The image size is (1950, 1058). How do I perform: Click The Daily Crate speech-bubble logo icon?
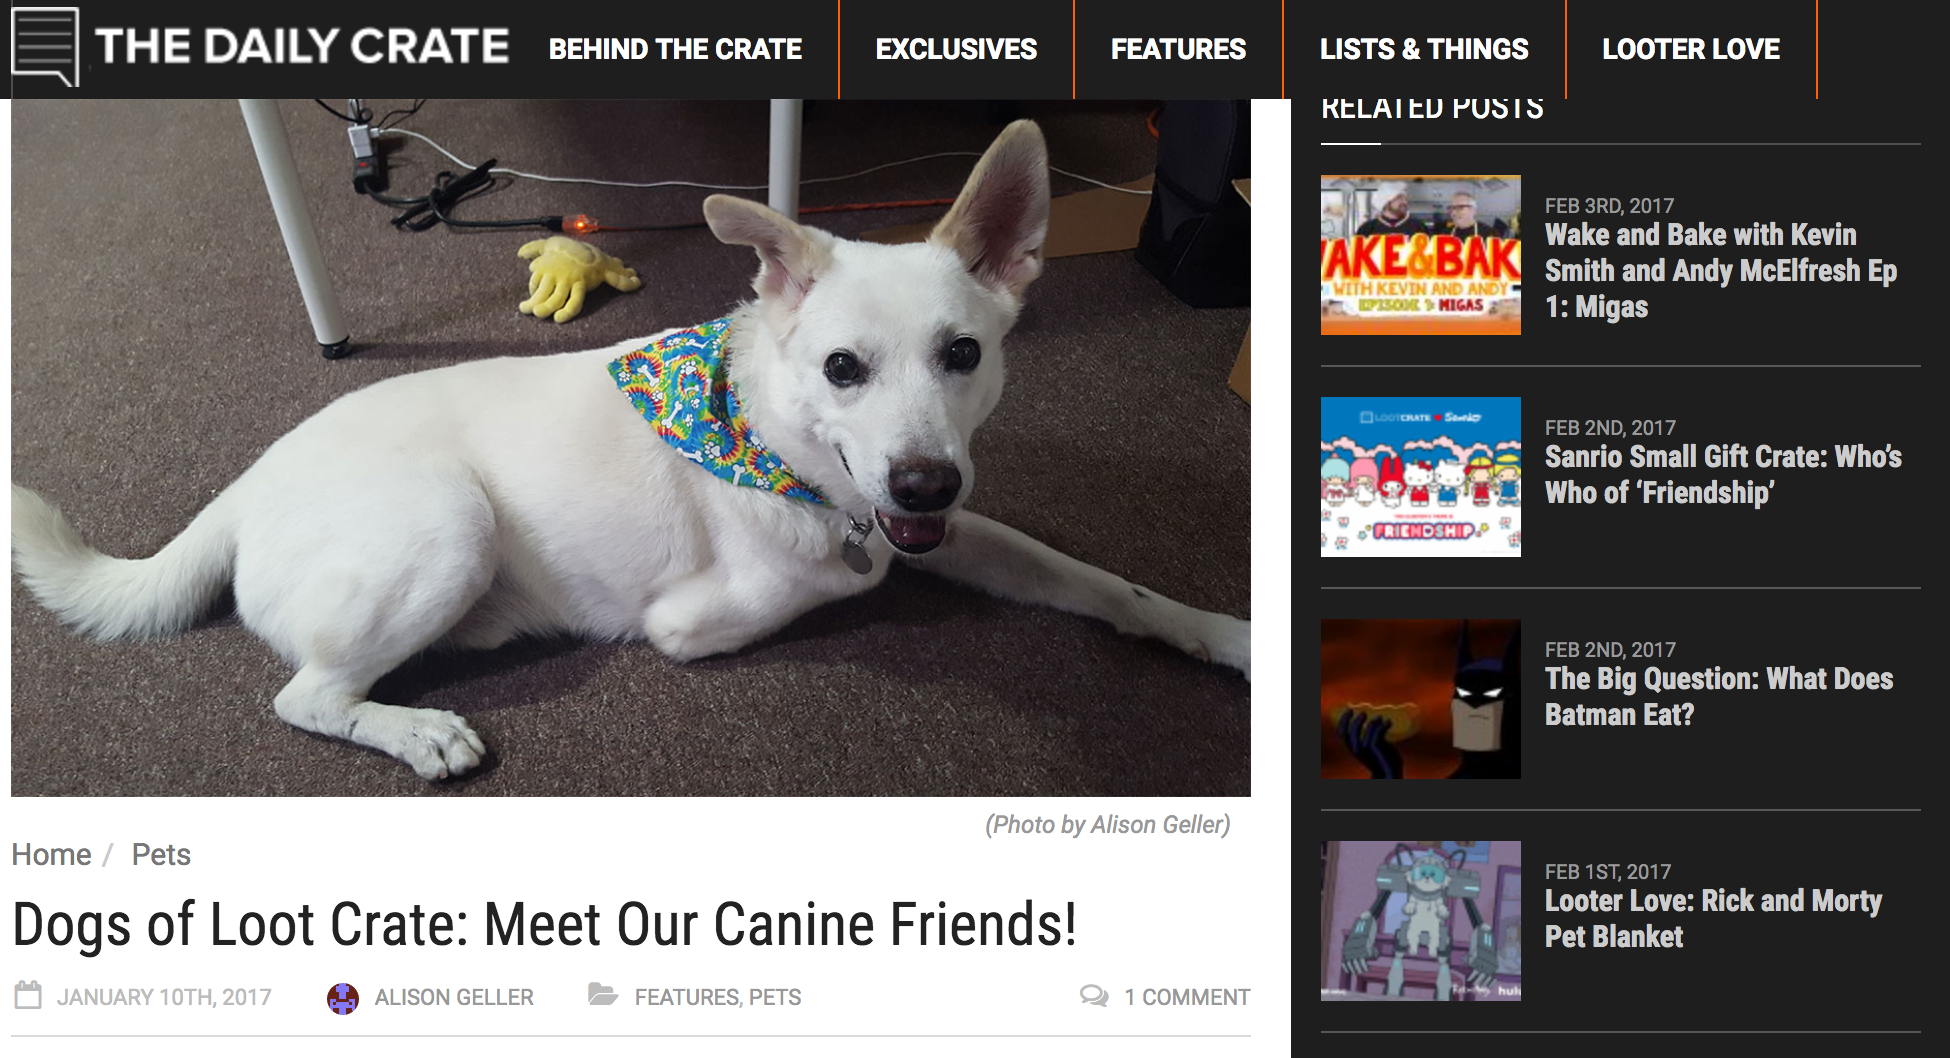tap(45, 47)
